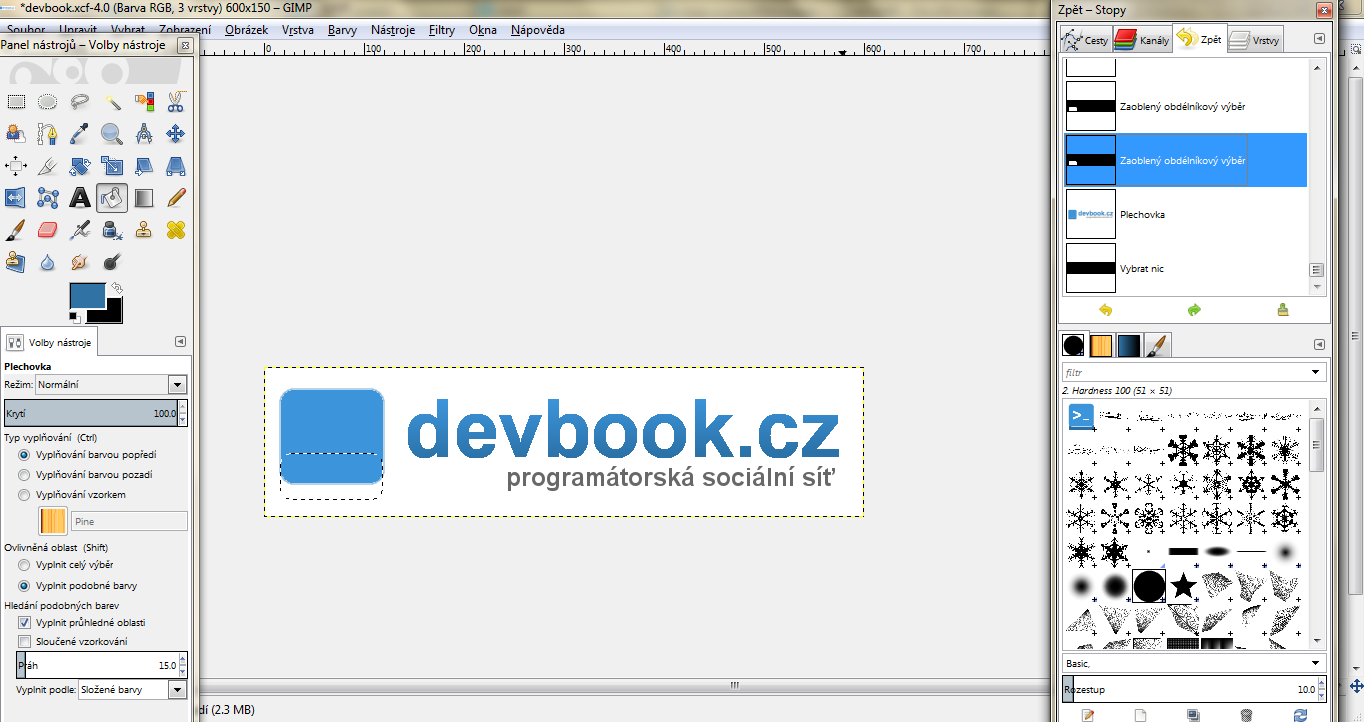Activate the Heal bandage tool
Image resolution: width=1364 pixels, height=722 pixels.
click(176, 229)
